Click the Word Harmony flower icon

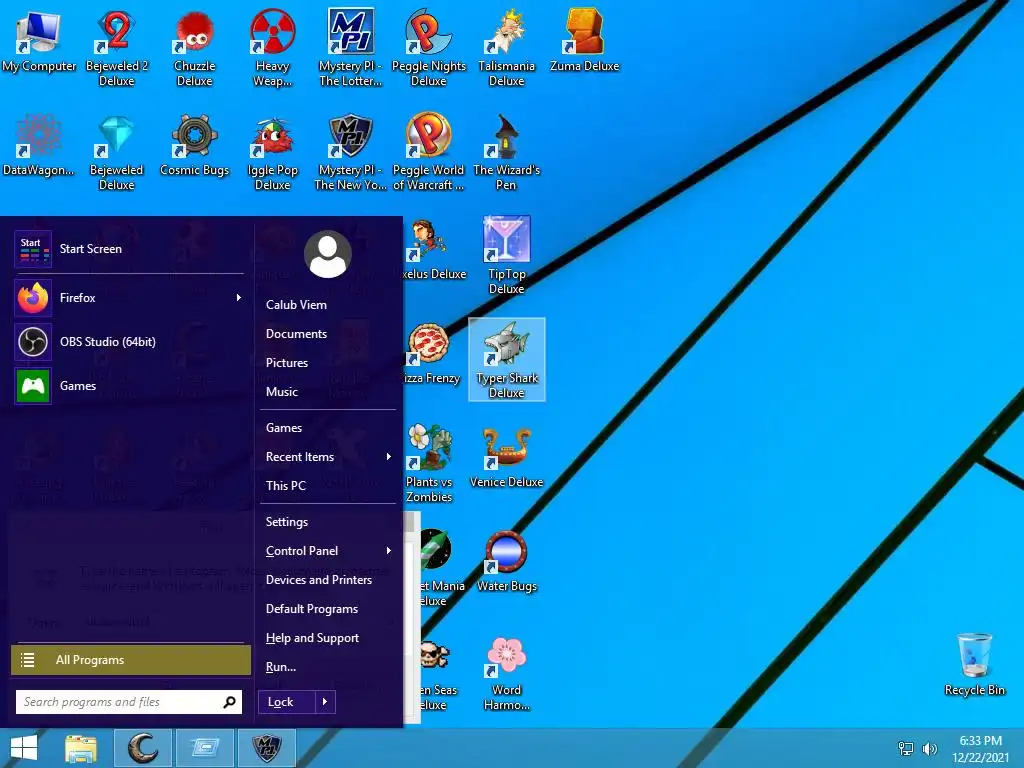507,673
